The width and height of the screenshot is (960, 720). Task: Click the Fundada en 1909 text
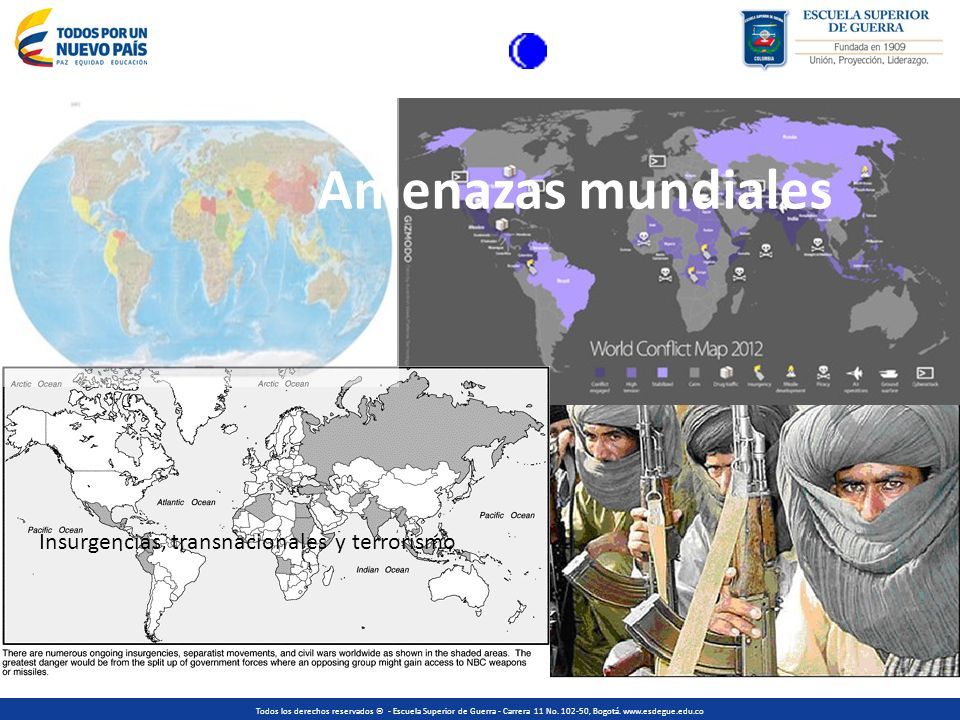(x=869, y=47)
